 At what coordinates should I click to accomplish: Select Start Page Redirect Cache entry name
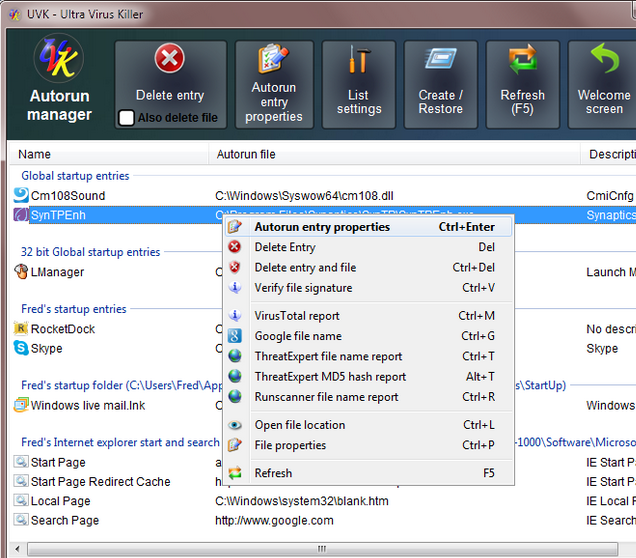[x=101, y=481]
